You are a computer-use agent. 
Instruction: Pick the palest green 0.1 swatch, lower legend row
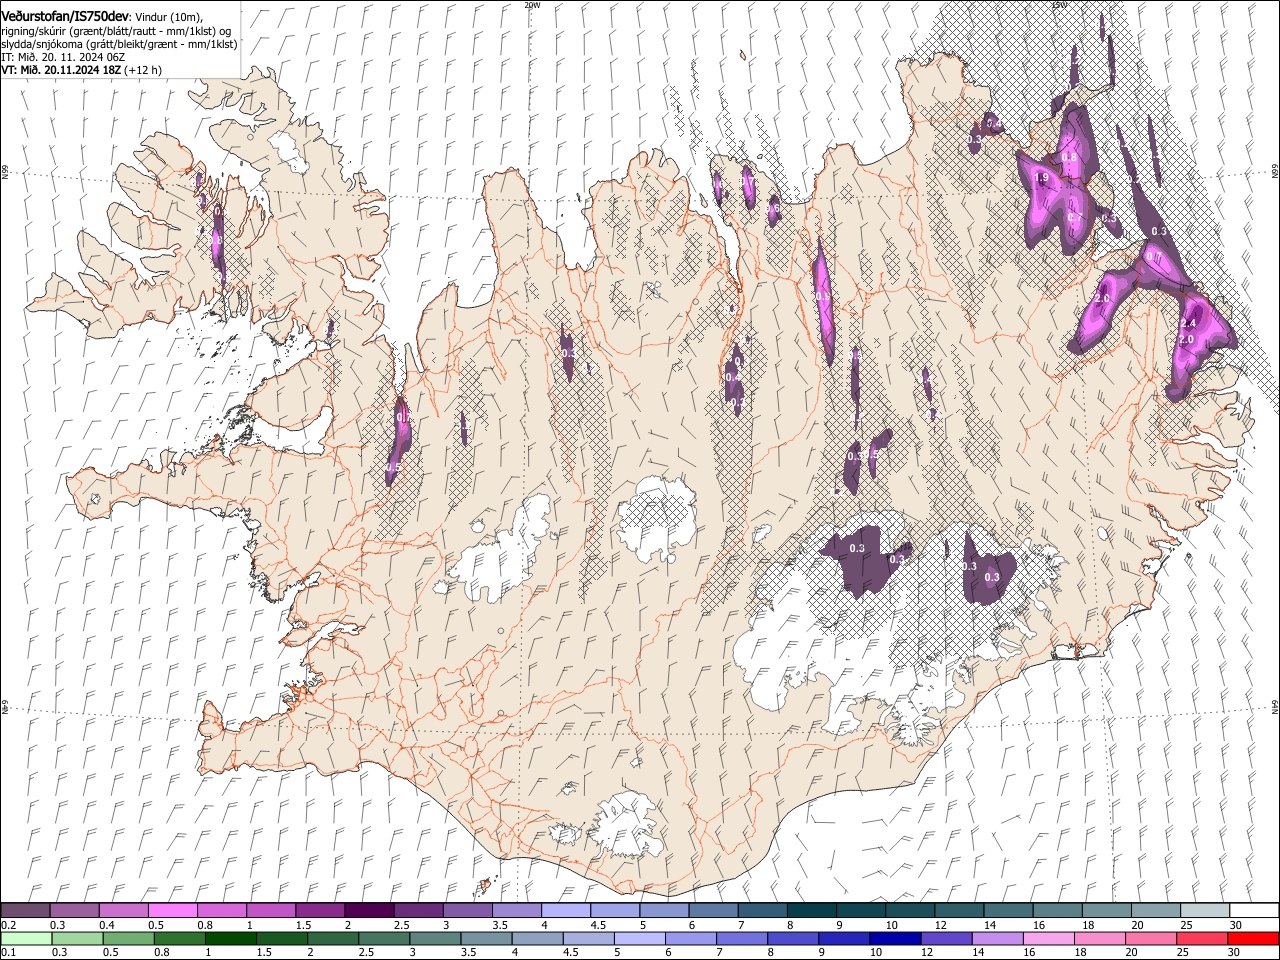point(27,938)
